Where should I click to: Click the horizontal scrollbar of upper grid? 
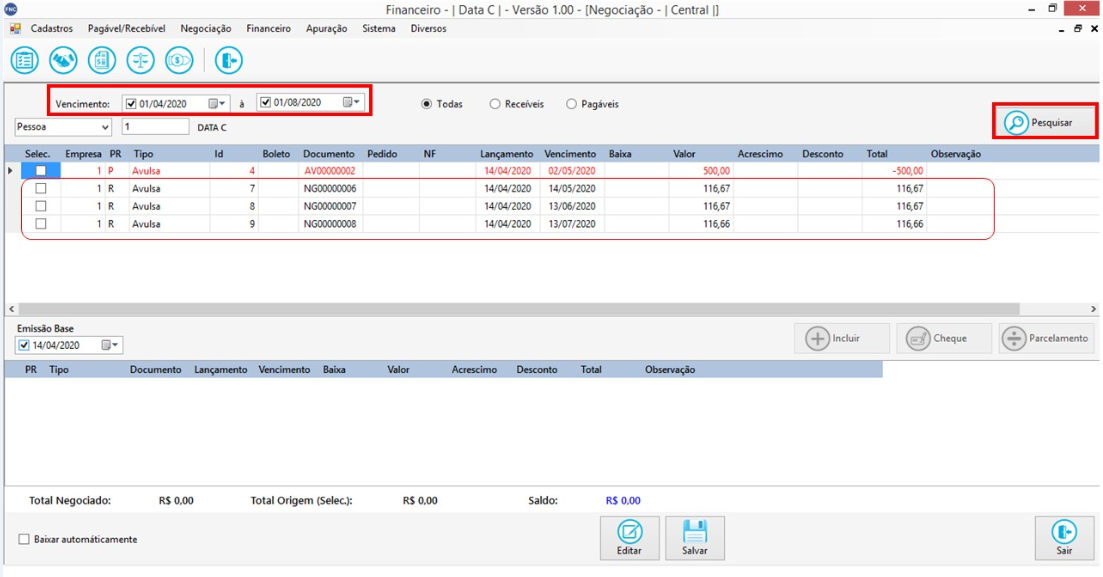(518, 309)
